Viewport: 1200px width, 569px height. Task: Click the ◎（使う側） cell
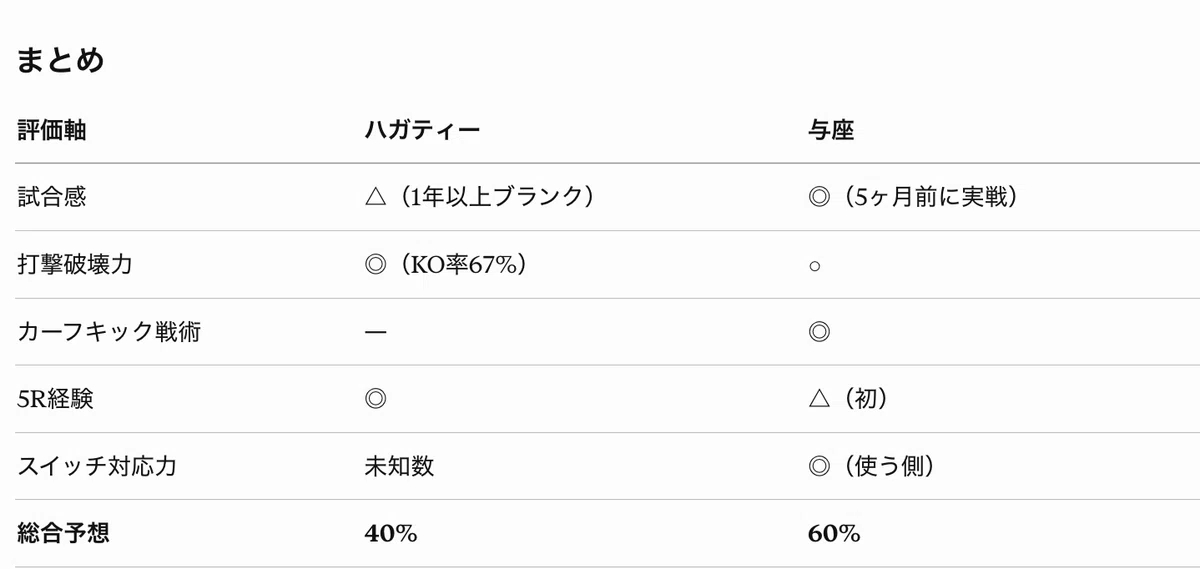point(872,466)
